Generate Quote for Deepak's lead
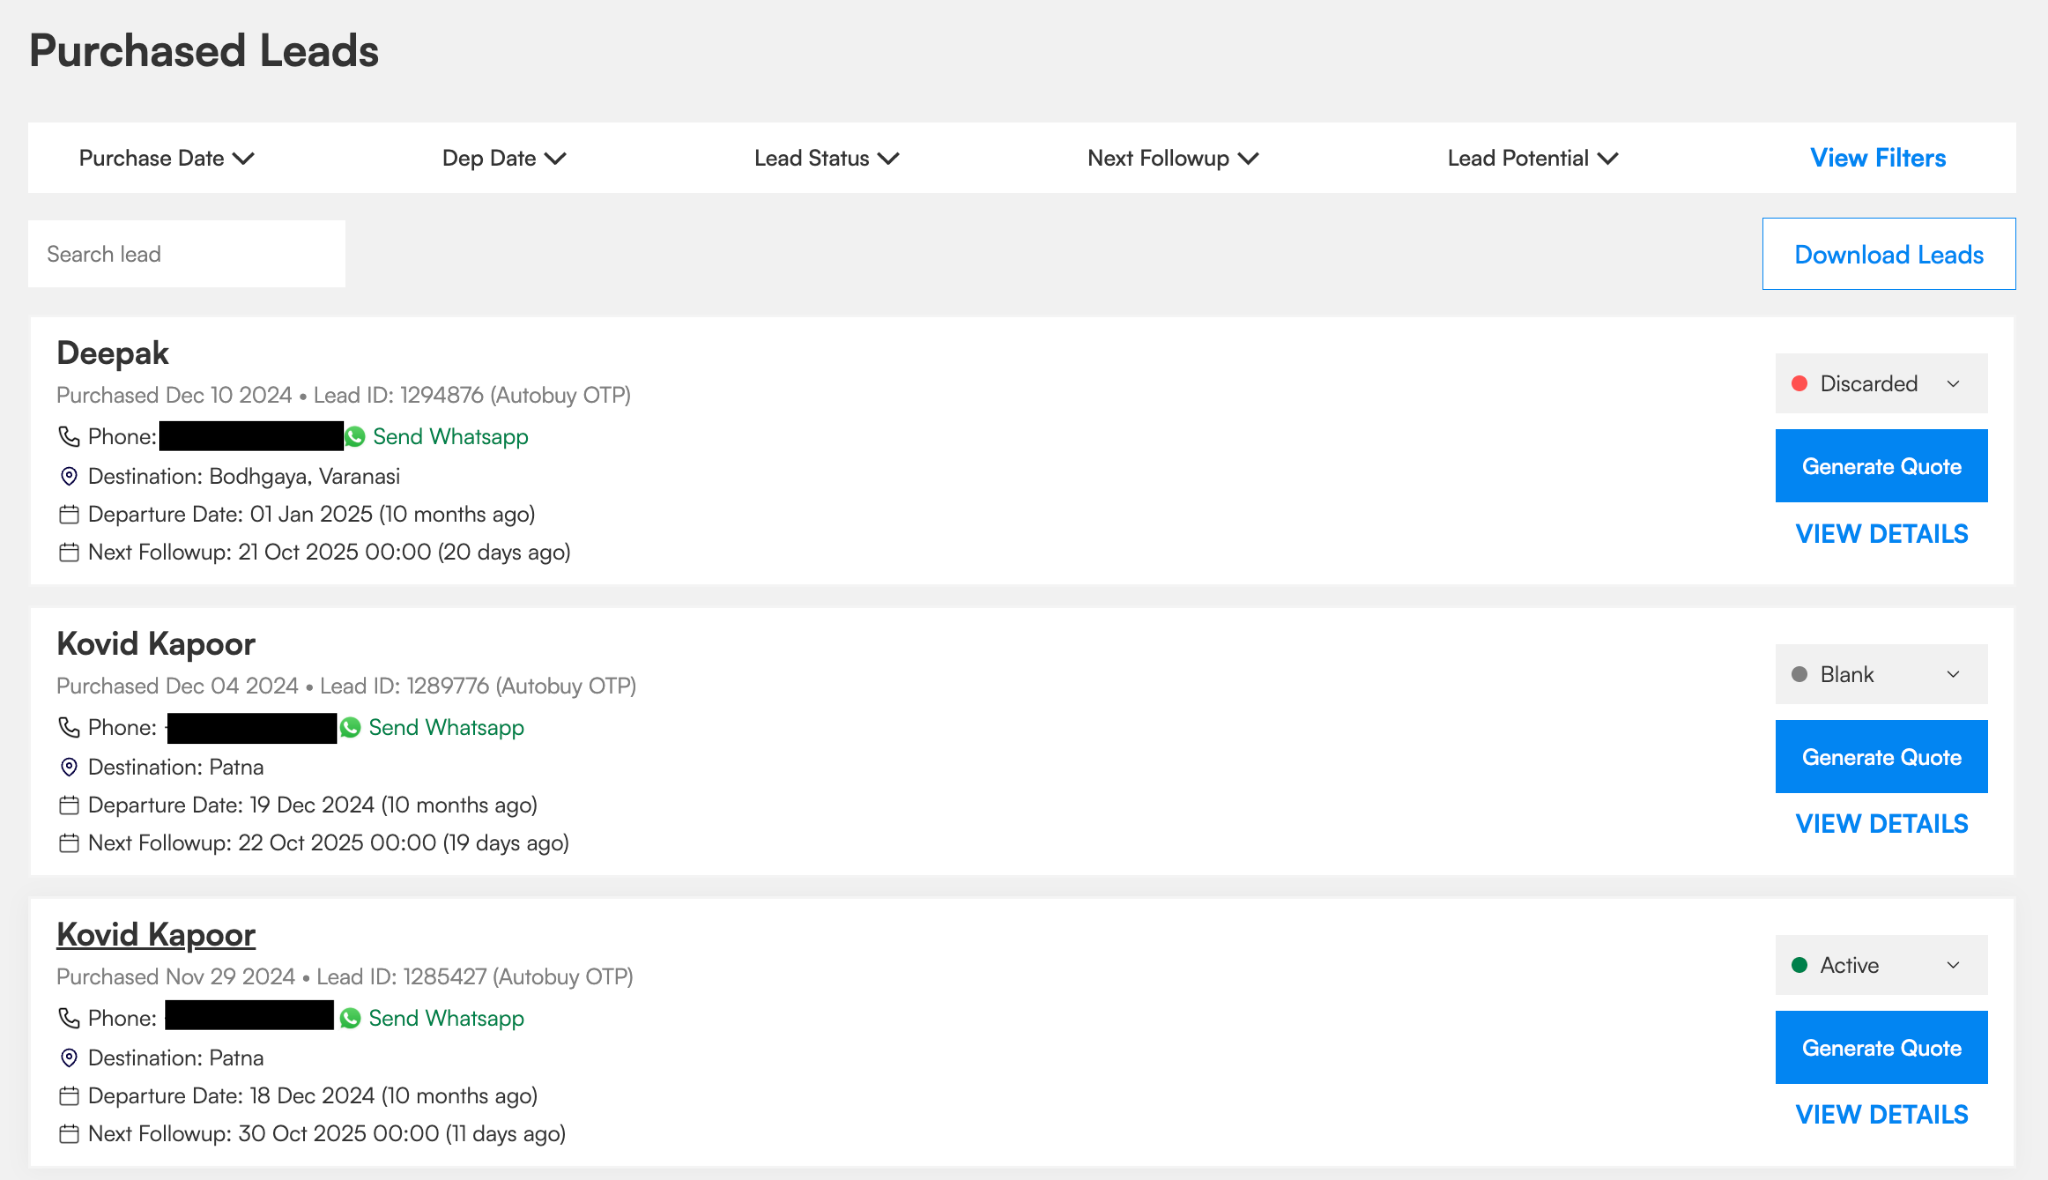The width and height of the screenshot is (2048, 1180). 1880,466
